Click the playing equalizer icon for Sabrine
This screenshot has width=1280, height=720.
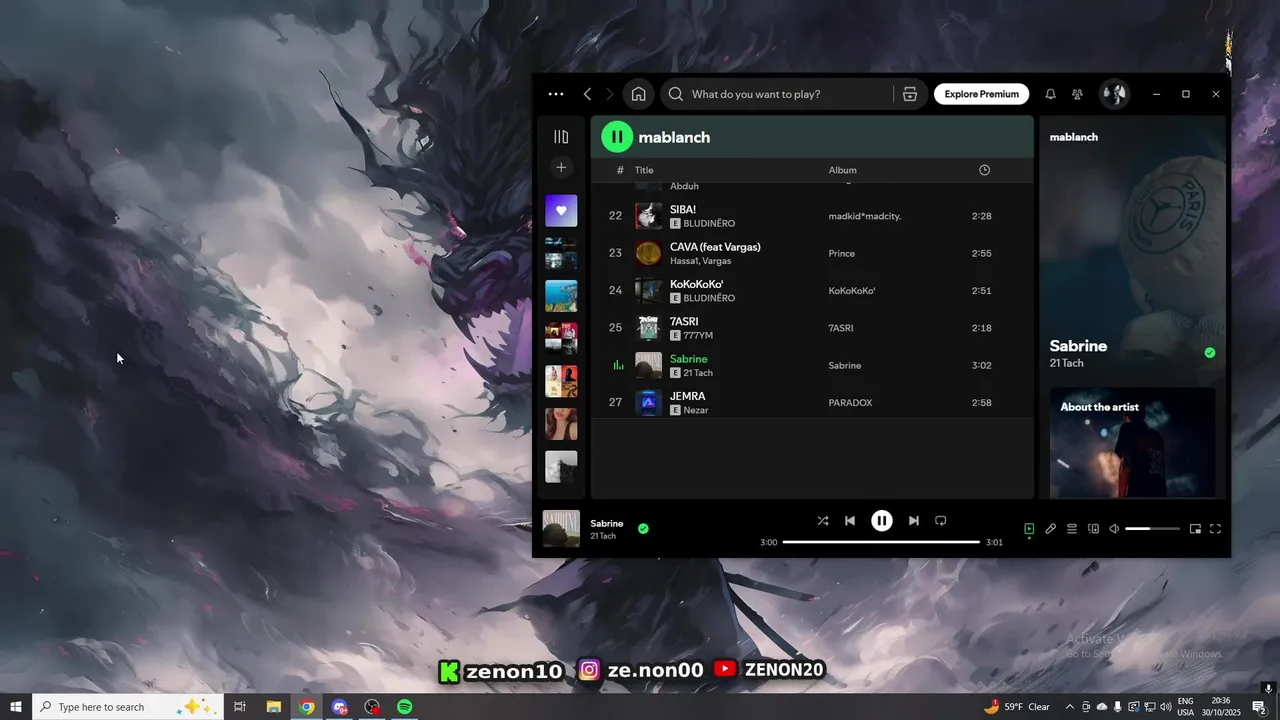[x=618, y=366]
